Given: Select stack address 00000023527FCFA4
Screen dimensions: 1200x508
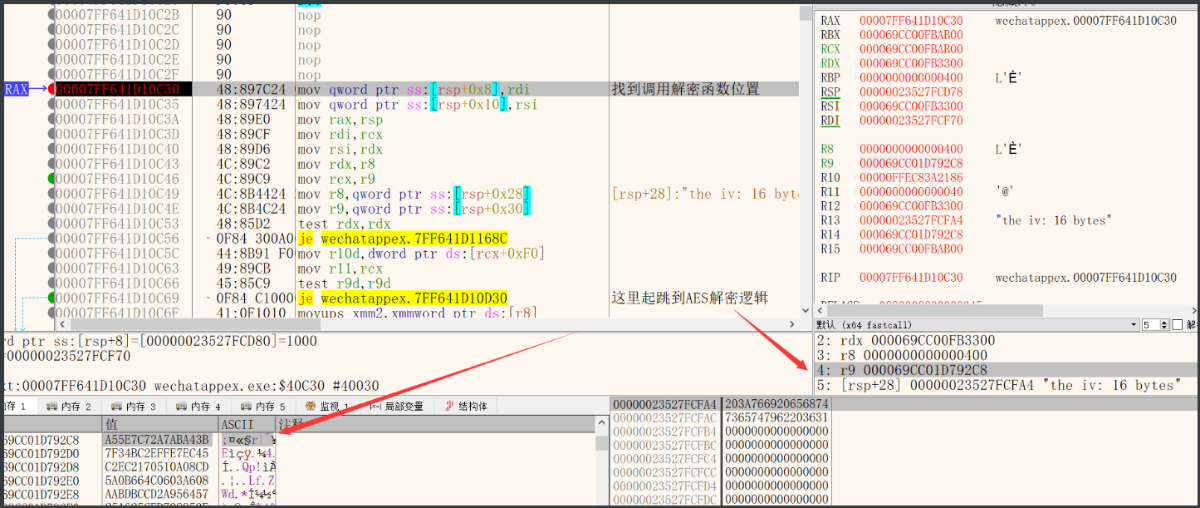Looking at the screenshot, I should [664, 403].
